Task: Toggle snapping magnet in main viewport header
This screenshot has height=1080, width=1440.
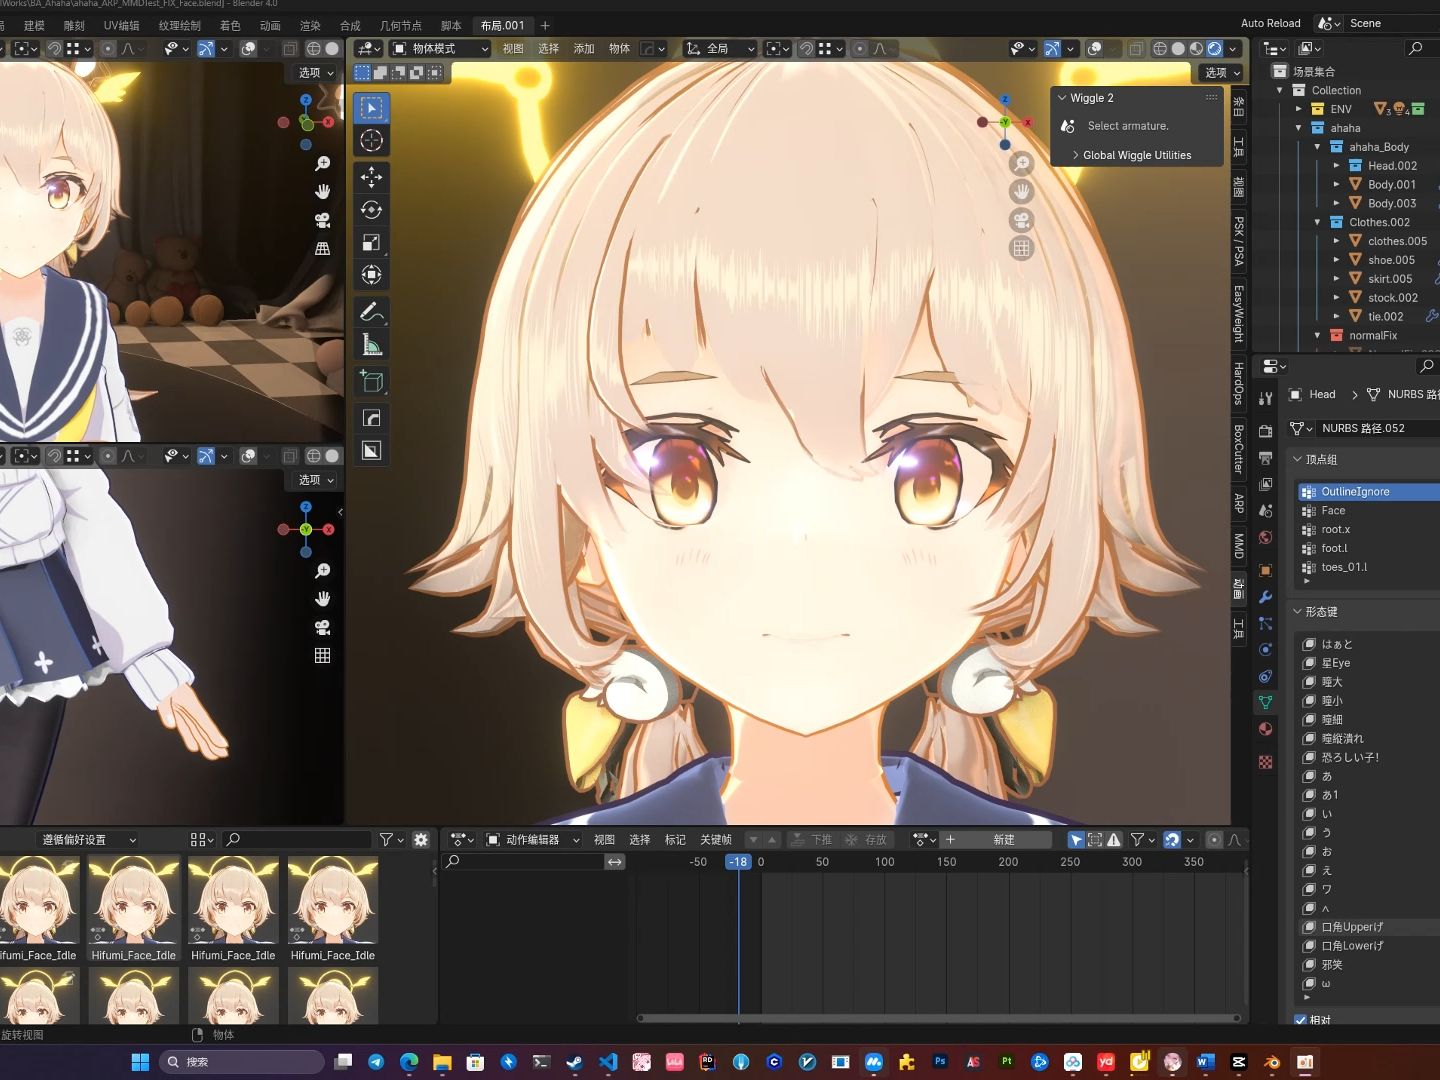Action: (806, 48)
